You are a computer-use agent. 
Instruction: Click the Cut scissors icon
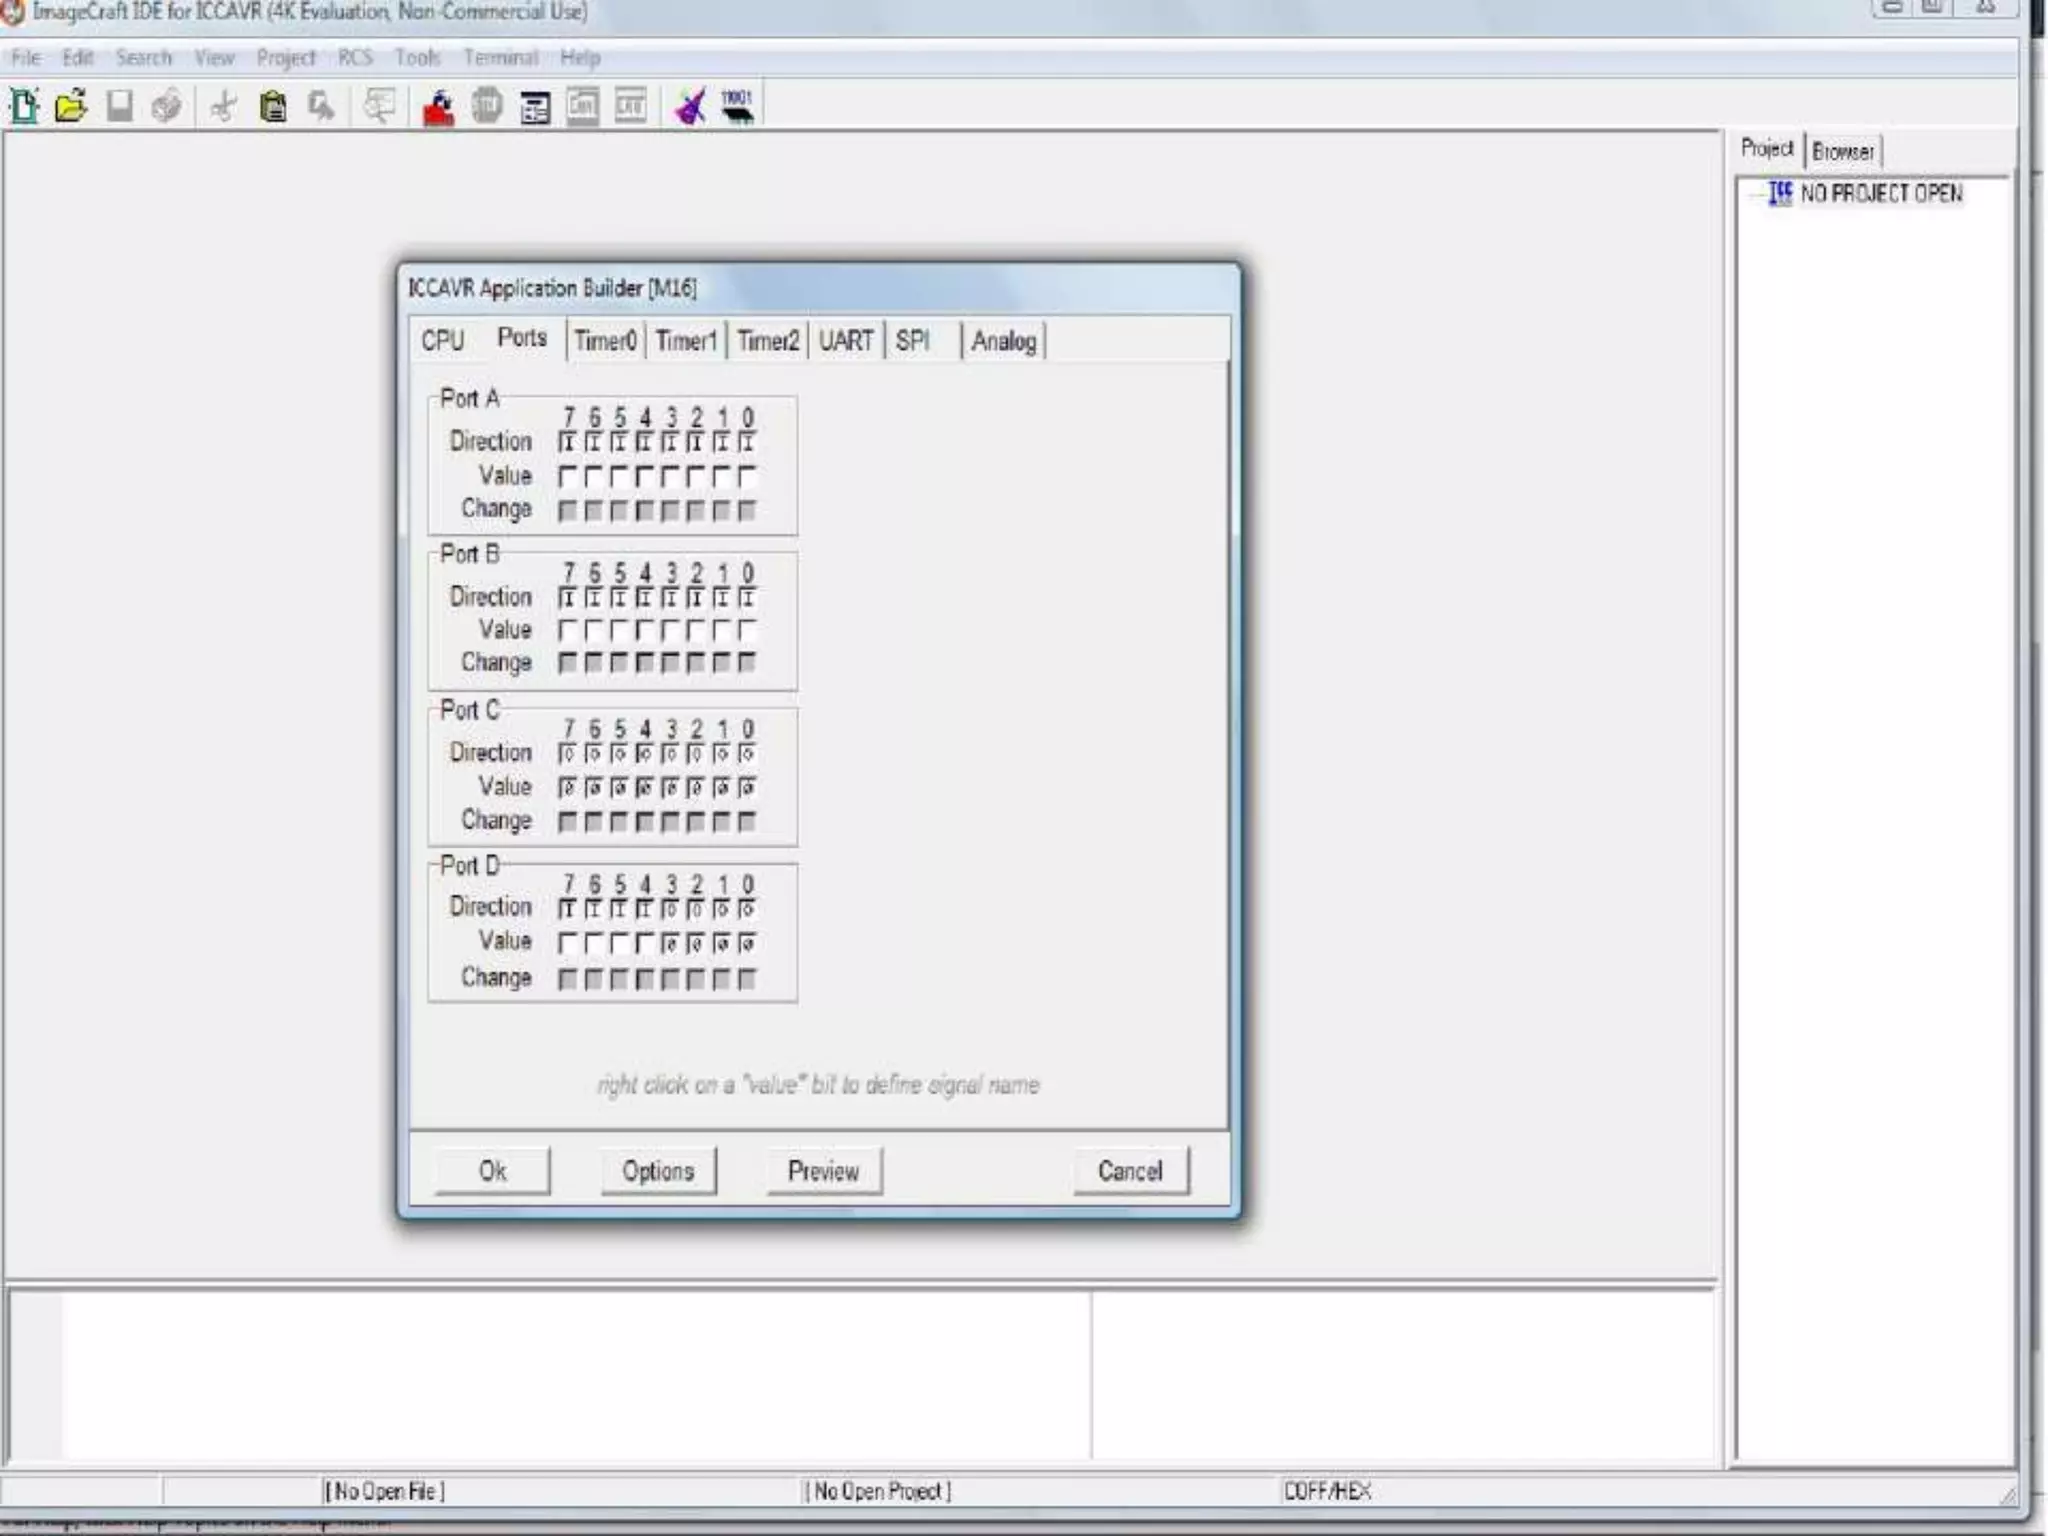(x=224, y=105)
